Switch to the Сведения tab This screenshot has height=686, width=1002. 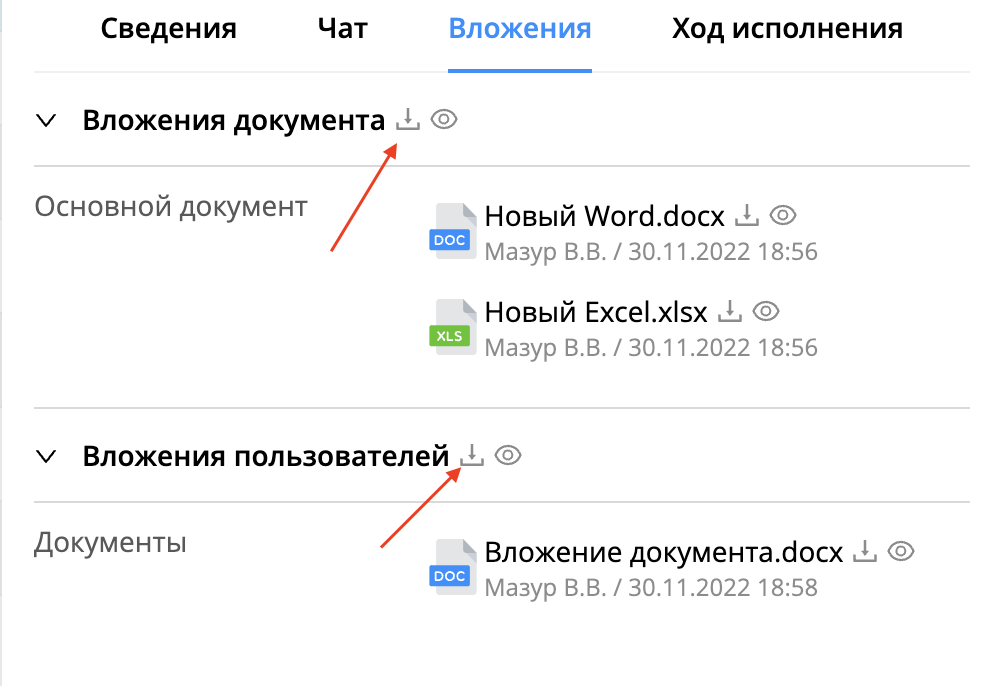point(169,29)
